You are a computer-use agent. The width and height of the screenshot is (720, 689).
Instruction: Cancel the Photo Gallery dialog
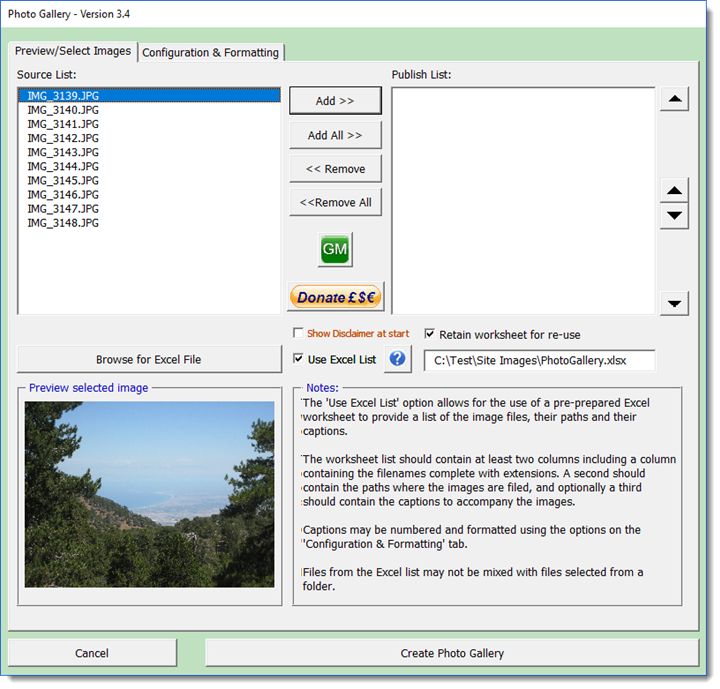[92, 653]
